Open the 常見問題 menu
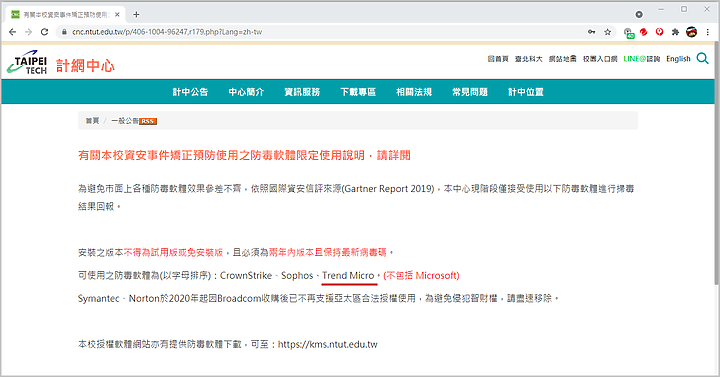The width and height of the screenshot is (720, 377). click(470, 92)
